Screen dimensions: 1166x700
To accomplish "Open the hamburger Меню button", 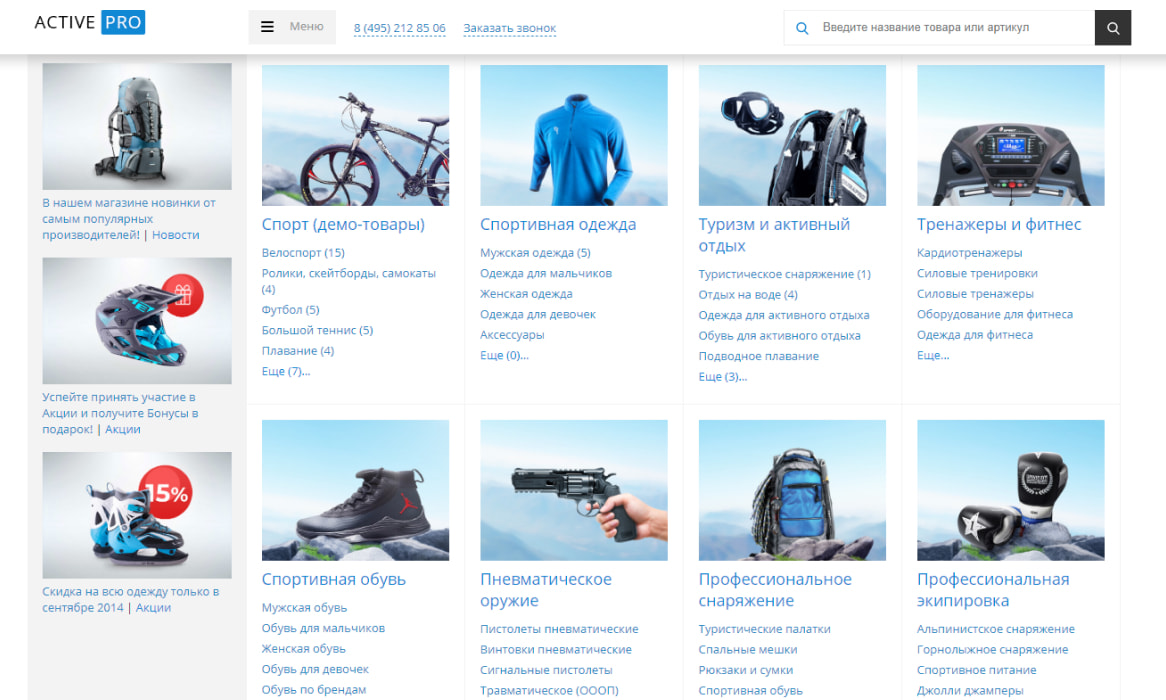I will tap(292, 27).
